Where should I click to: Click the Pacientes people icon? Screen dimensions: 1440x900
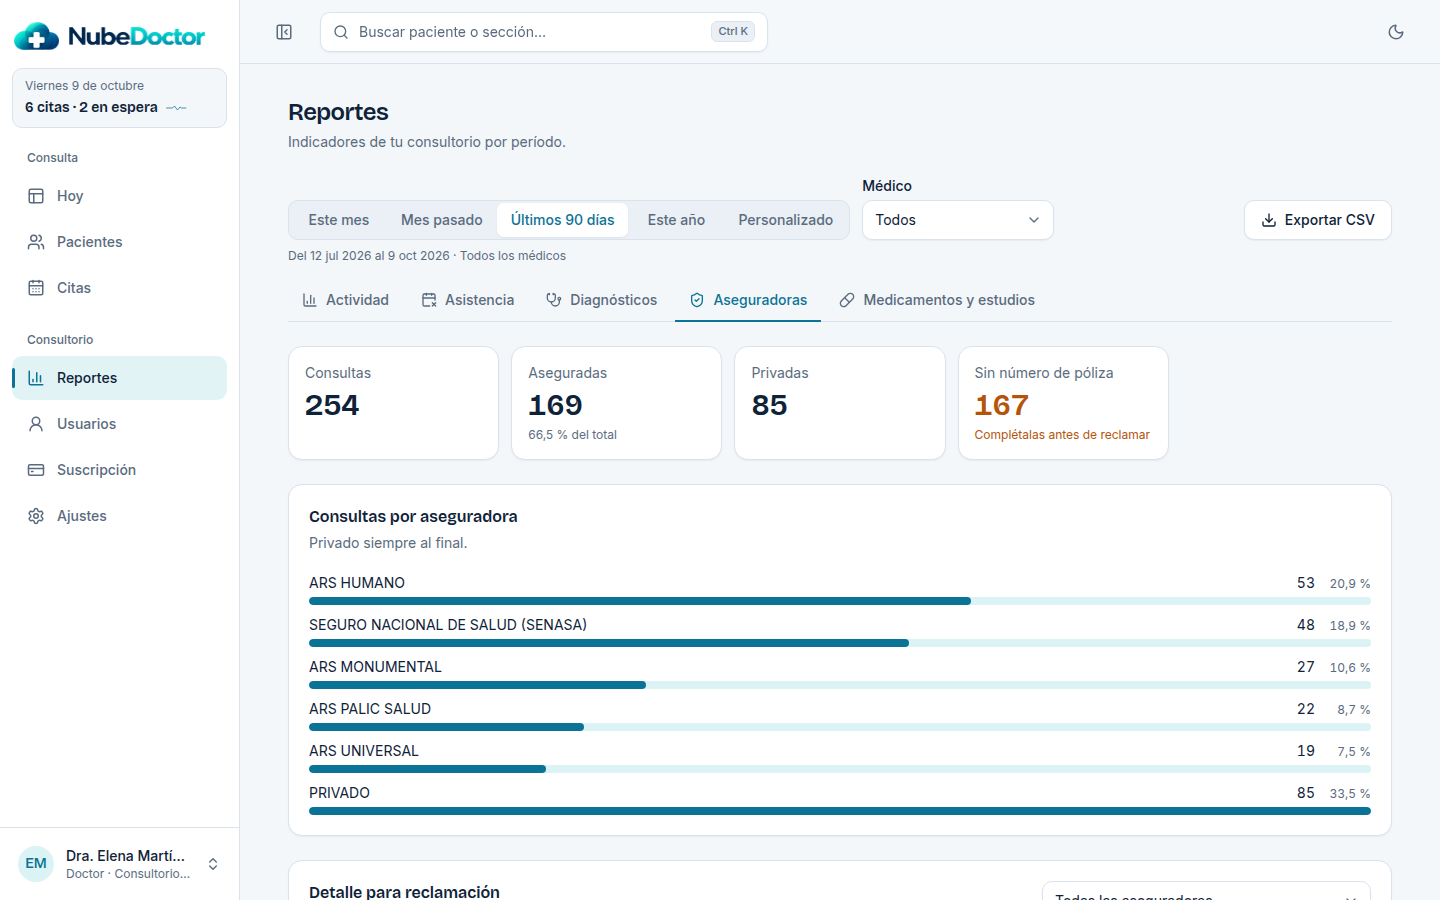36,242
